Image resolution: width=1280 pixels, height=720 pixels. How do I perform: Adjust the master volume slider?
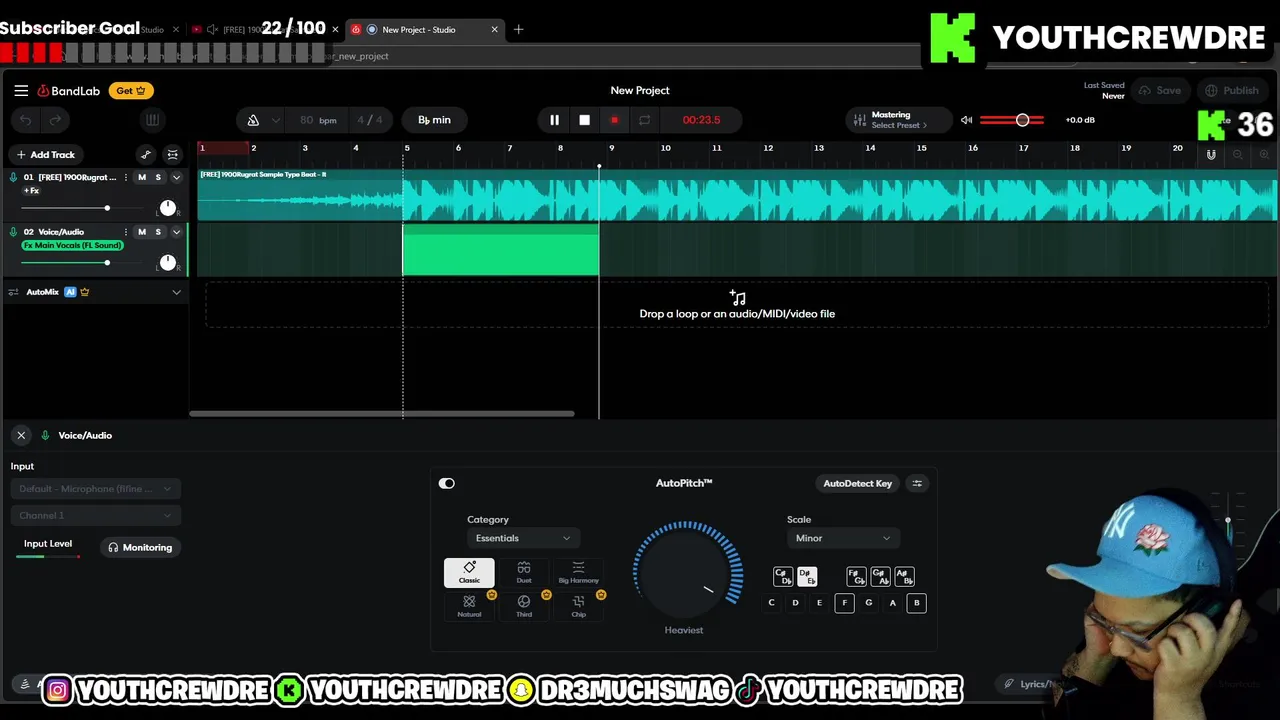point(1012,120)
